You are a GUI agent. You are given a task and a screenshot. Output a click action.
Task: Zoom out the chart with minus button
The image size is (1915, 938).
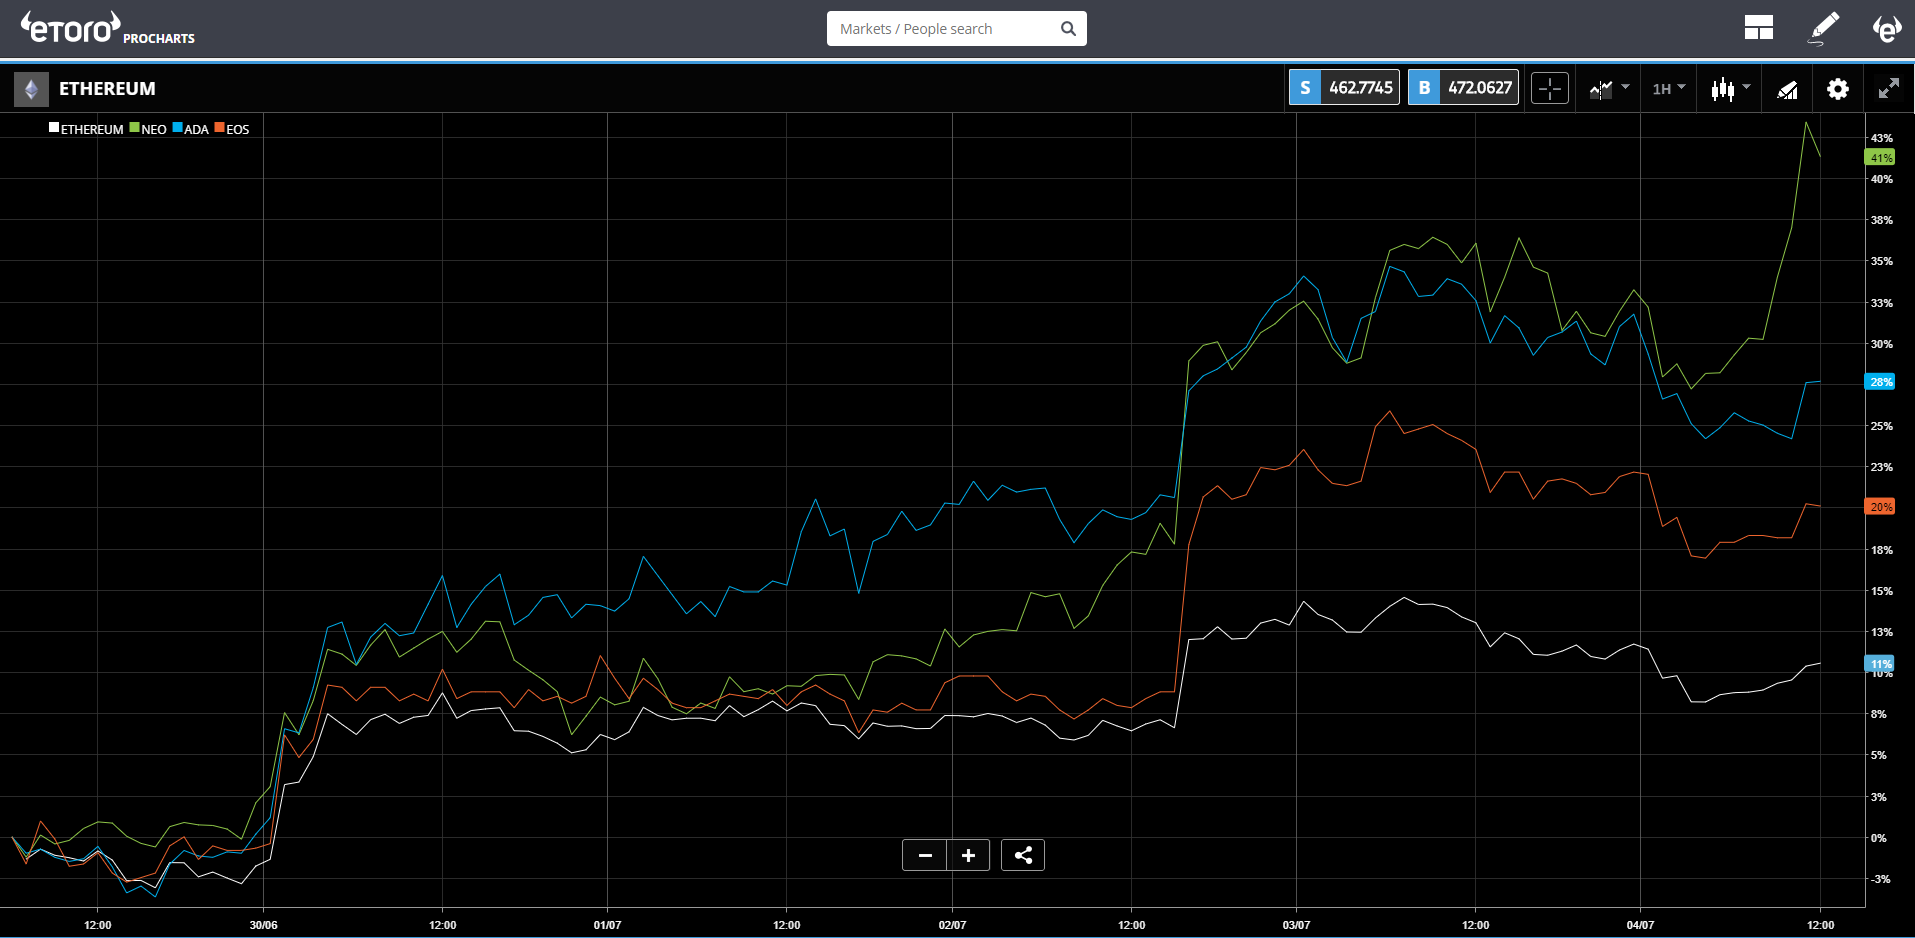(x=924, y=855)
